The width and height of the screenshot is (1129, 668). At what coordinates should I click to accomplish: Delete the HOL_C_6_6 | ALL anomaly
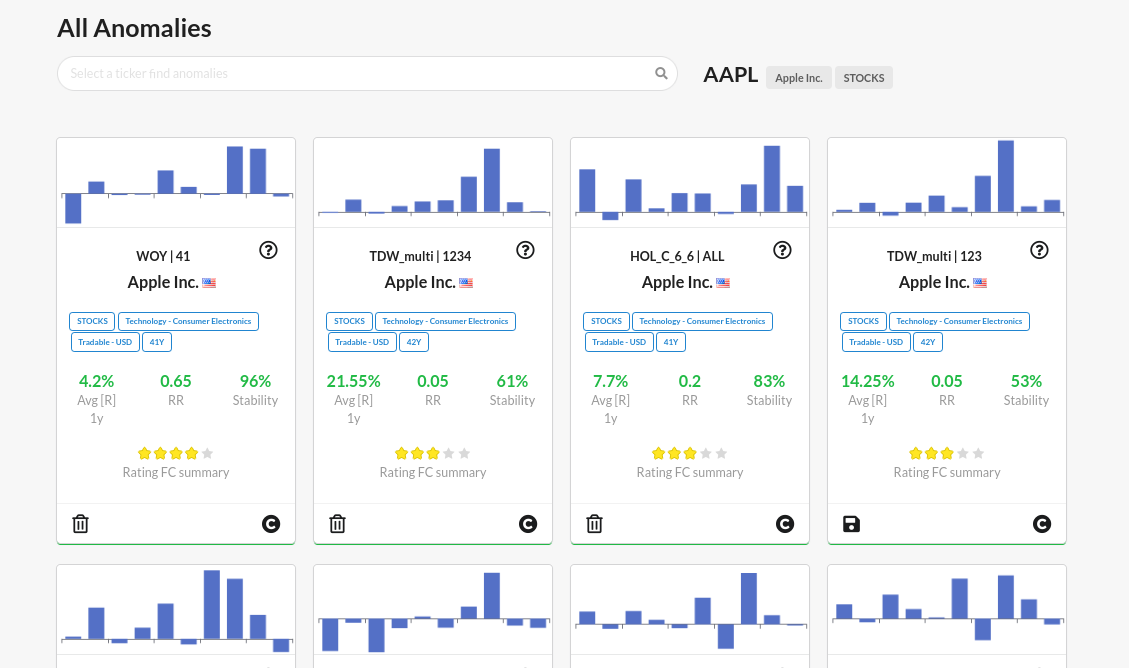pos(595,524)
